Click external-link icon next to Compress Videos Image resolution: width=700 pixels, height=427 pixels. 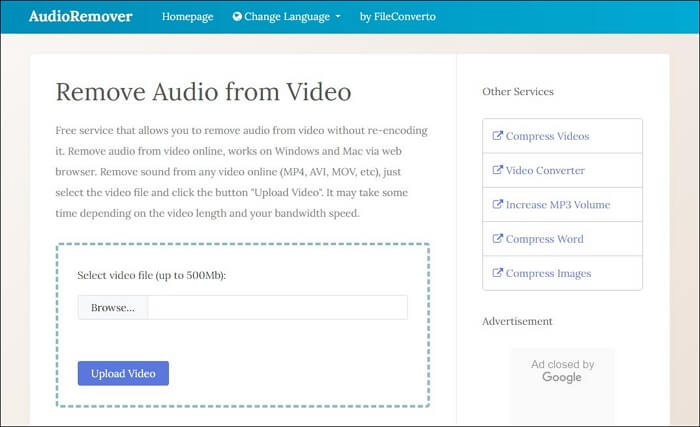497,135
